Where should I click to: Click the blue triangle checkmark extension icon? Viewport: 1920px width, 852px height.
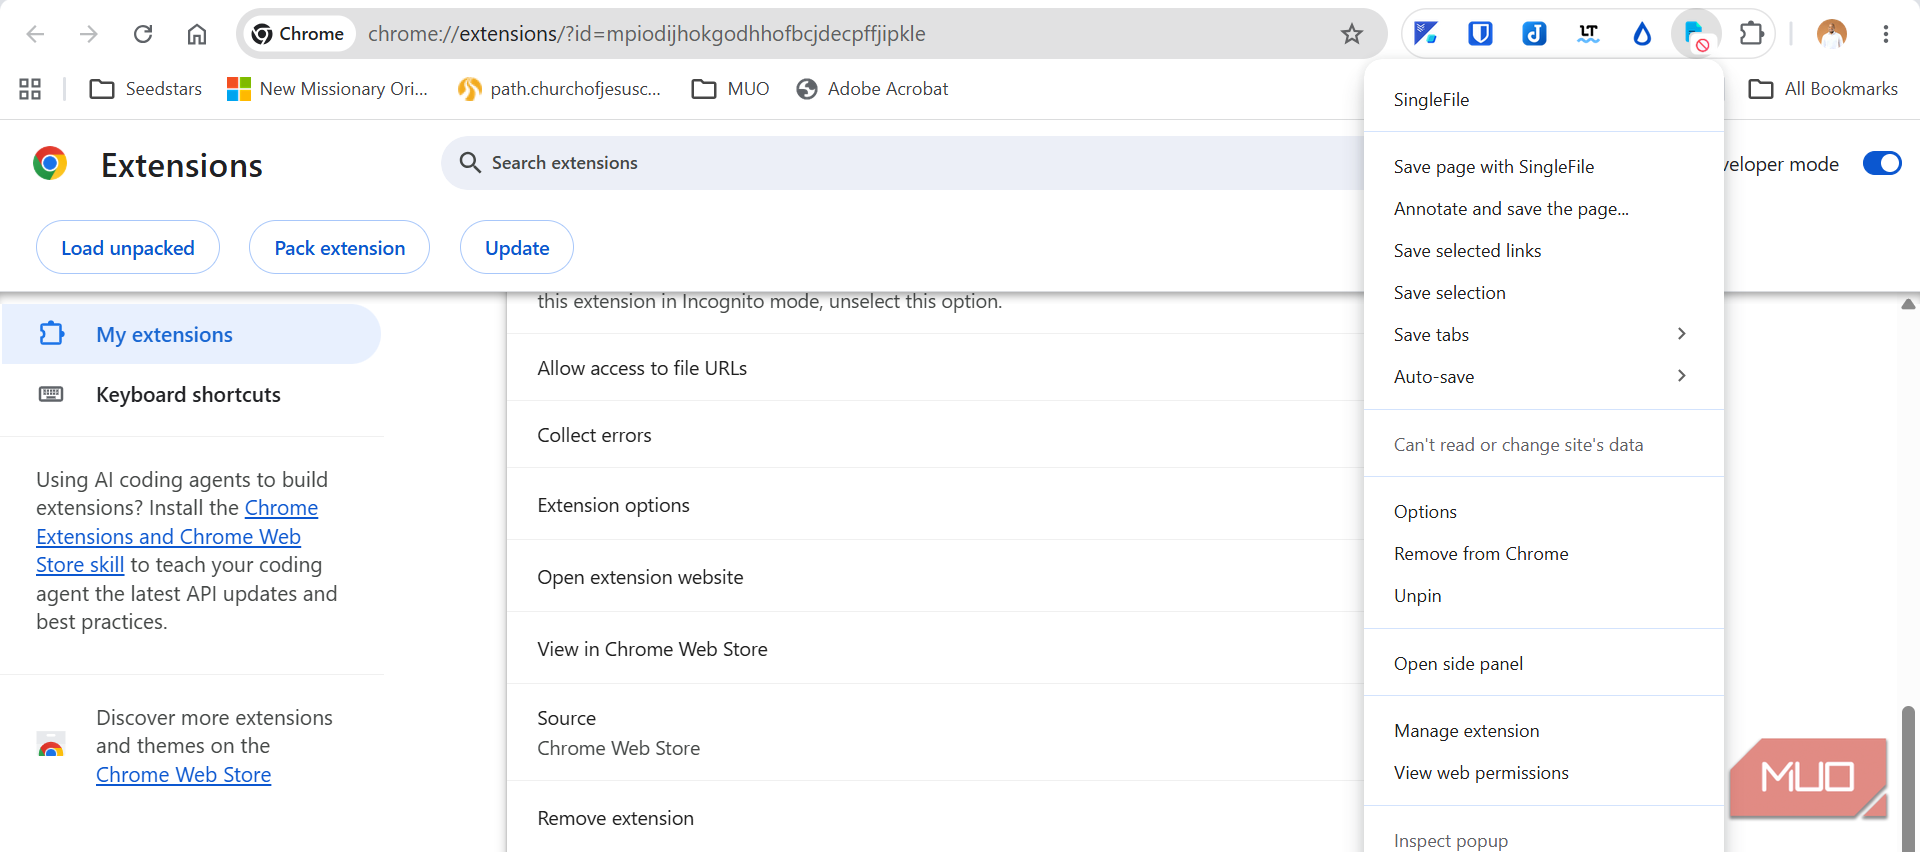pos(1426,34)
